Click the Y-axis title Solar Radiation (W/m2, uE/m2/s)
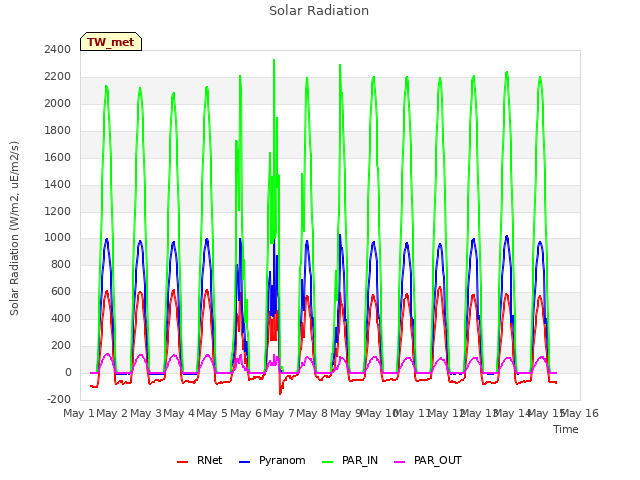Image resolution: width=640 pixels, height=480 pixels. (14, 228)
